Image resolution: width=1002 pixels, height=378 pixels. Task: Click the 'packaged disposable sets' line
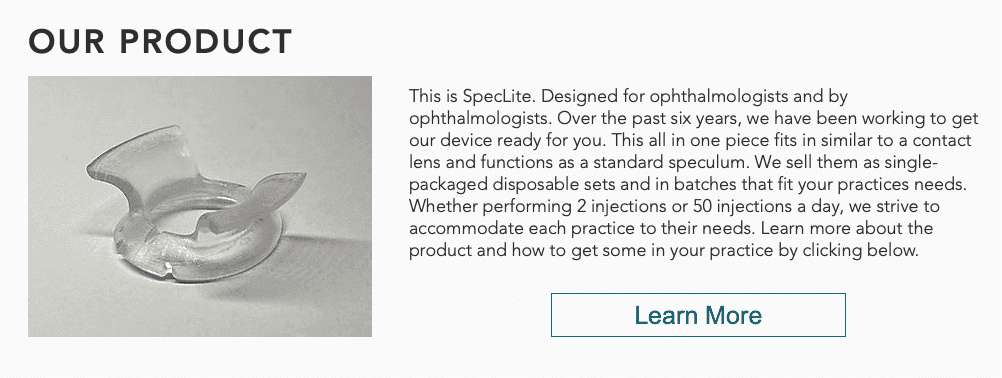coord(686,184)
